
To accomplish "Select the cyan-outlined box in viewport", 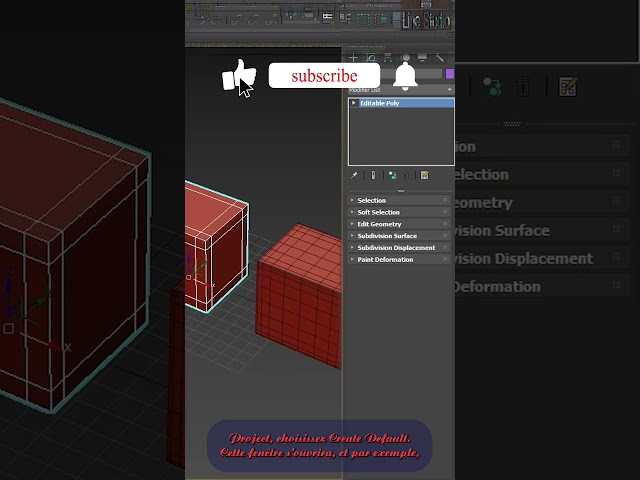I will click(216, 249).
